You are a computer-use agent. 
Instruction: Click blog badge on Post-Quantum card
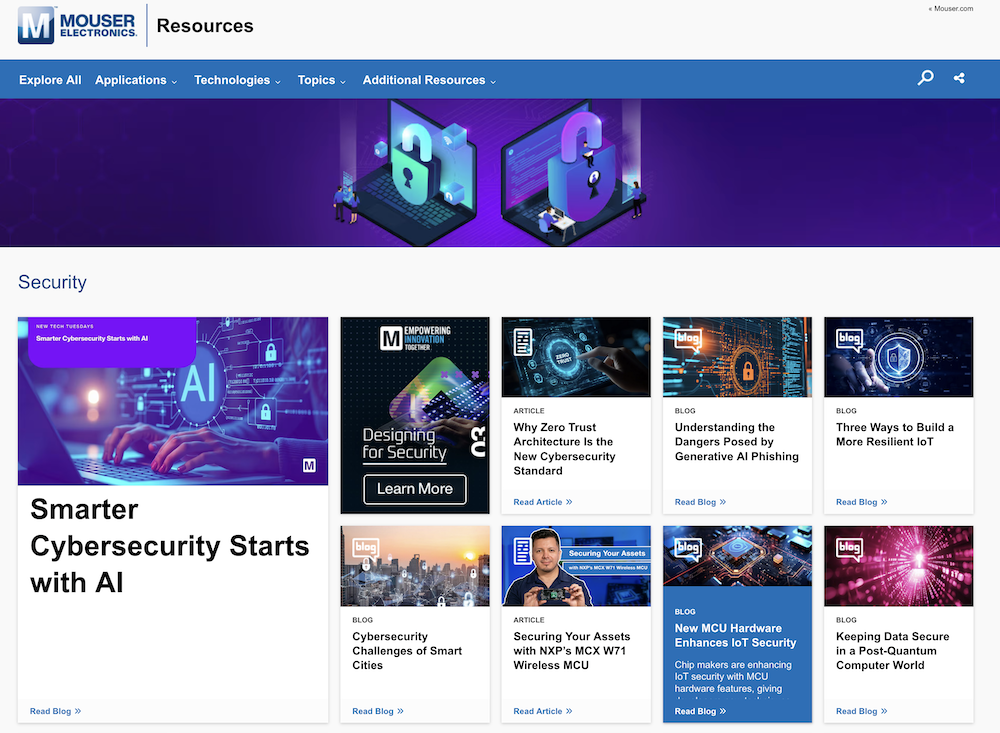[849, 548]
